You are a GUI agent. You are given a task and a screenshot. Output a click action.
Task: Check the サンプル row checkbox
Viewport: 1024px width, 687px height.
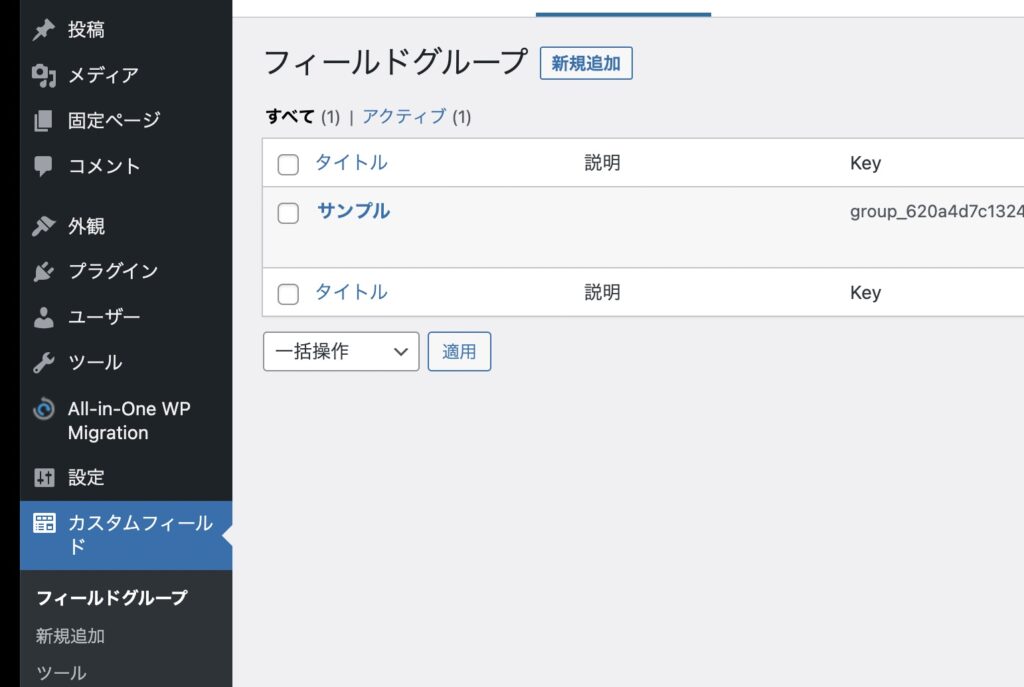pos(288,212)
